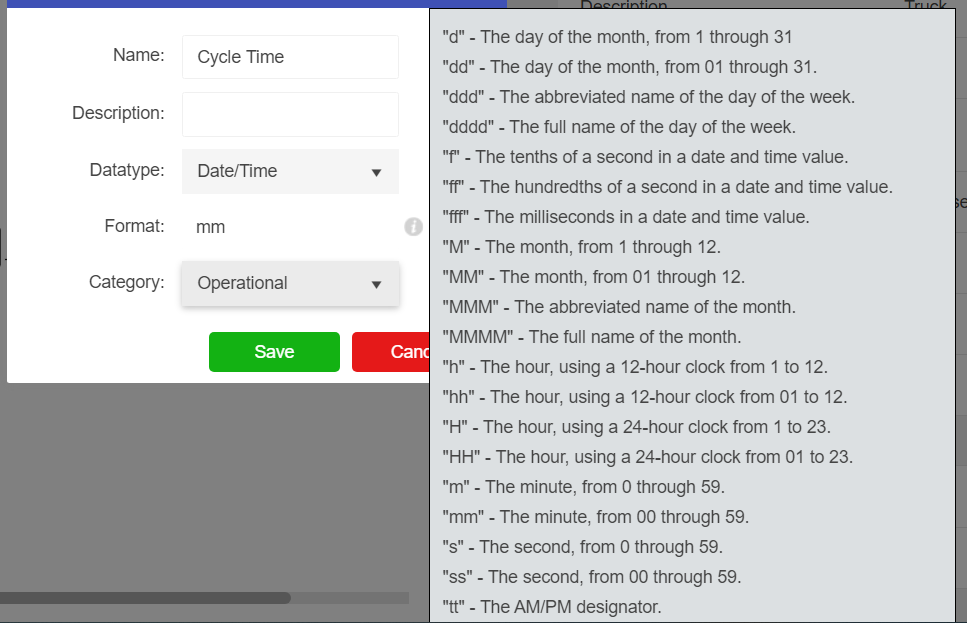The height and width of the screenshot is (623, 967).
Task: Click the "tt" AM/PM designator tooltip line
Action: pyautogui.click(x=551, y=607)
